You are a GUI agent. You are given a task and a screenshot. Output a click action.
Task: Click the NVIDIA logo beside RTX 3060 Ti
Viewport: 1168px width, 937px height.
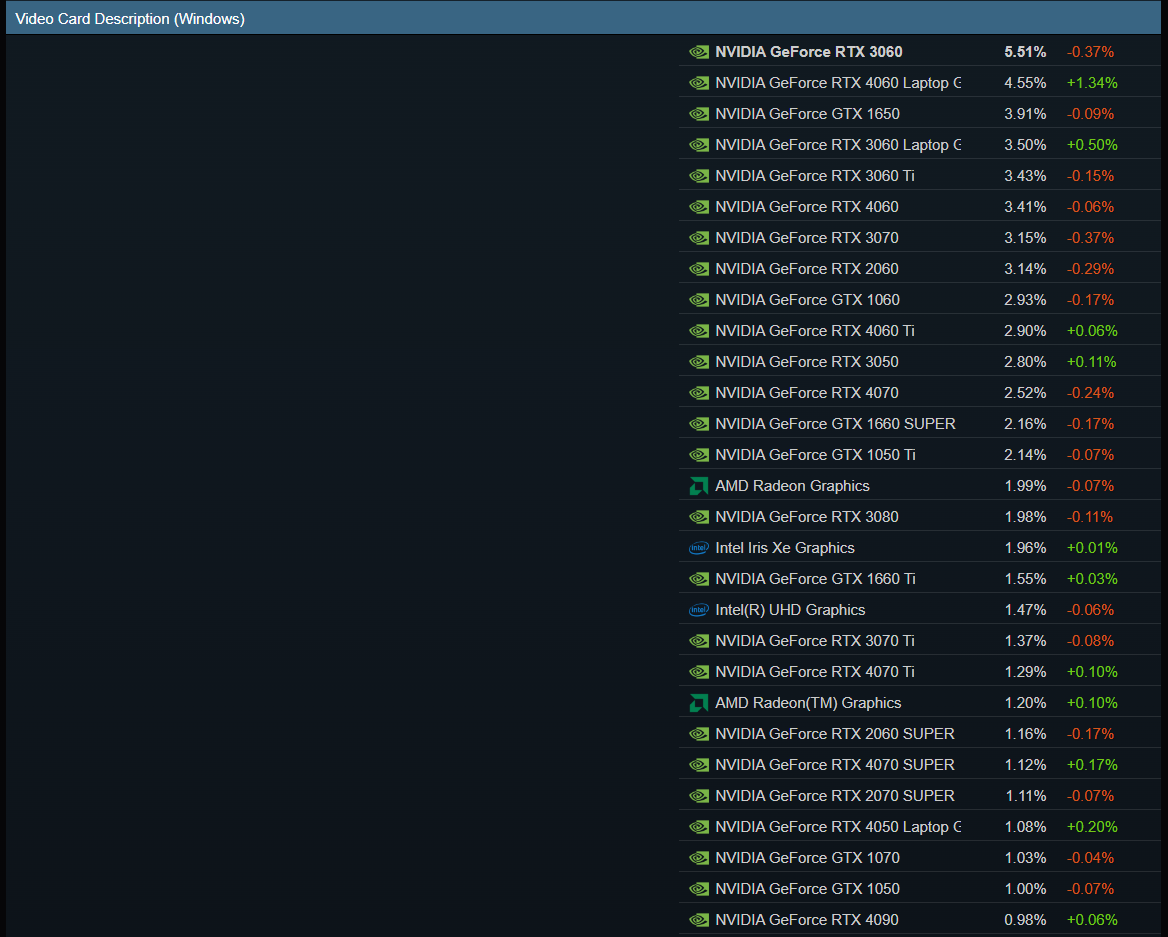pyautogui.click(x=699, y=176)
